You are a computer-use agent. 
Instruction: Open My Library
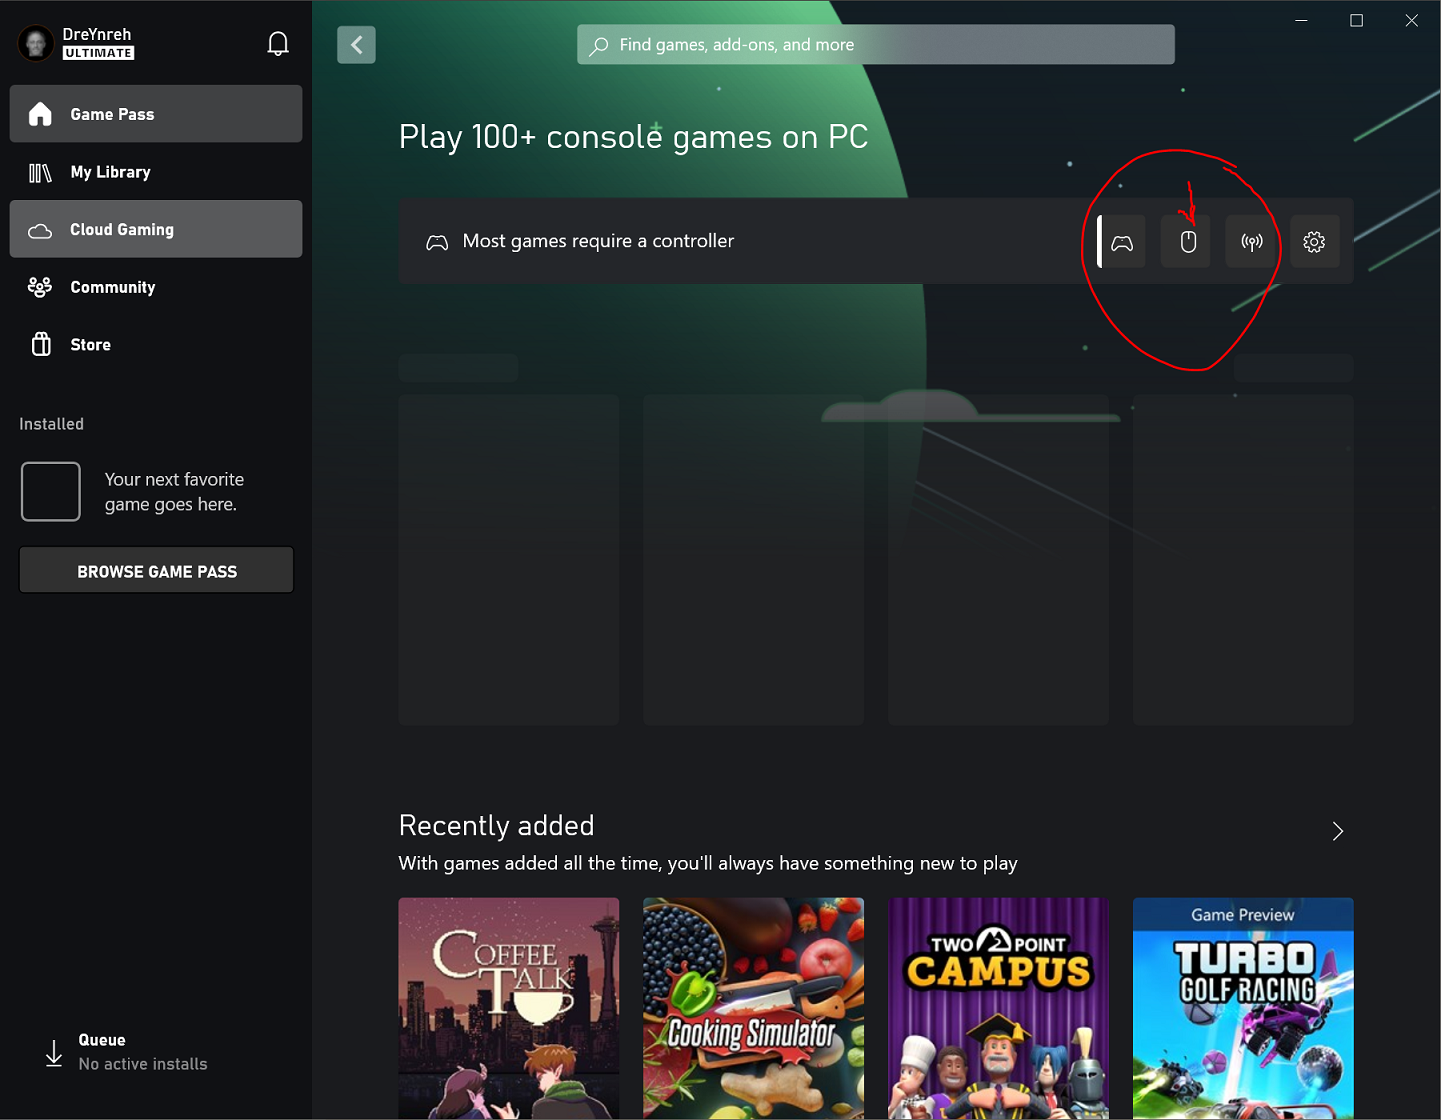(x=156, y=172)
